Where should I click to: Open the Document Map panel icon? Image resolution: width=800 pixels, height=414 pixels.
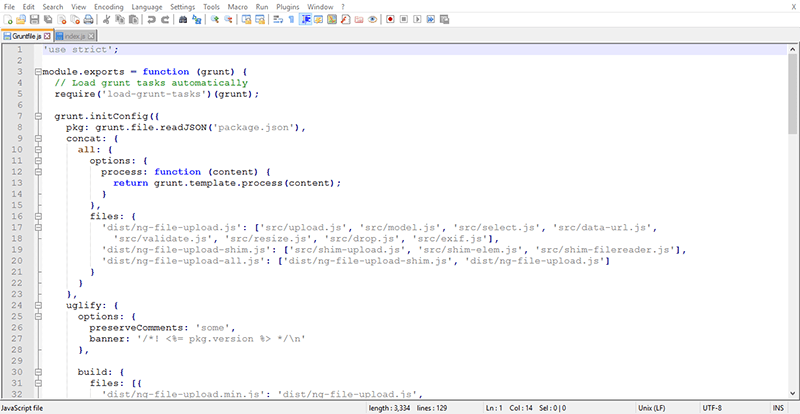[x=332, y=19]
